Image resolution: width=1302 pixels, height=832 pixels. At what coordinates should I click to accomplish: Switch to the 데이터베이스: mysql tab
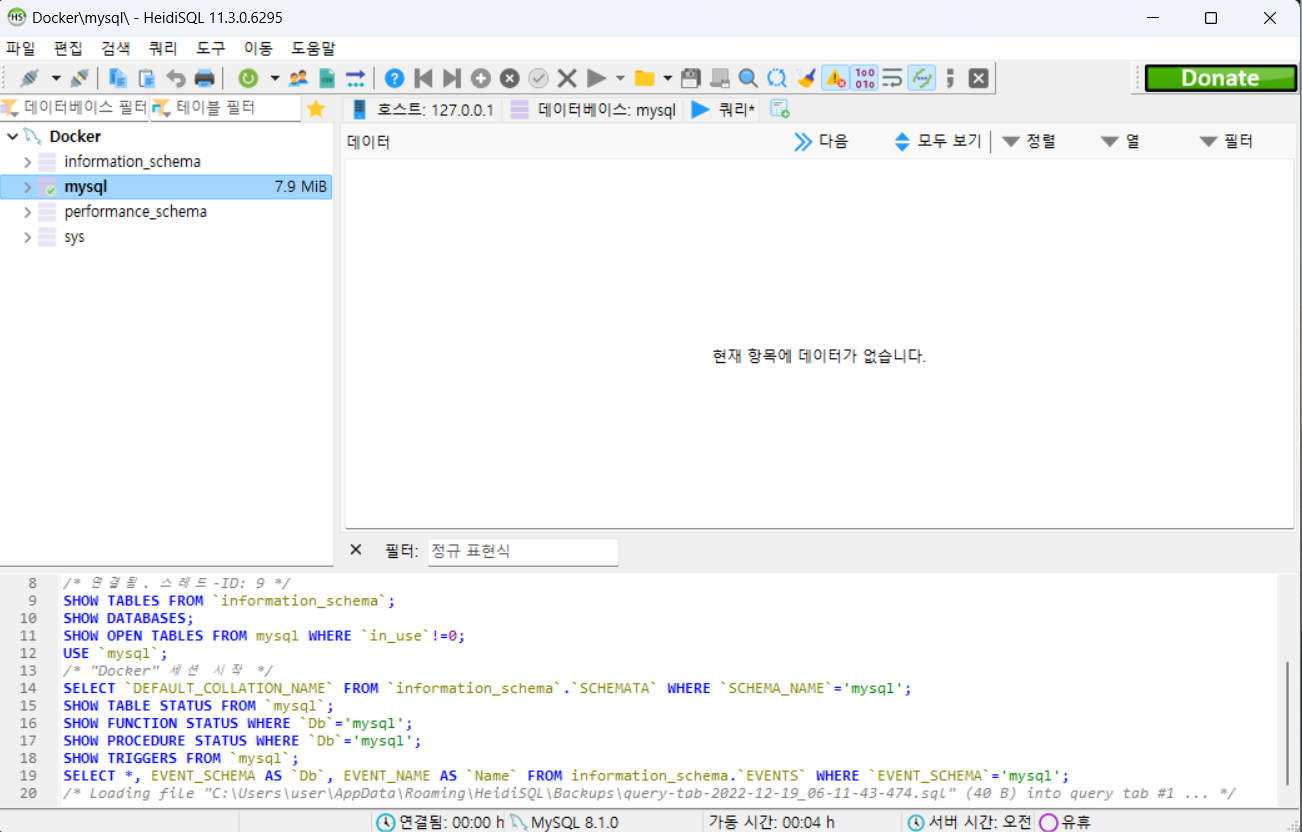pyautogui.click(x=593, y=110)
